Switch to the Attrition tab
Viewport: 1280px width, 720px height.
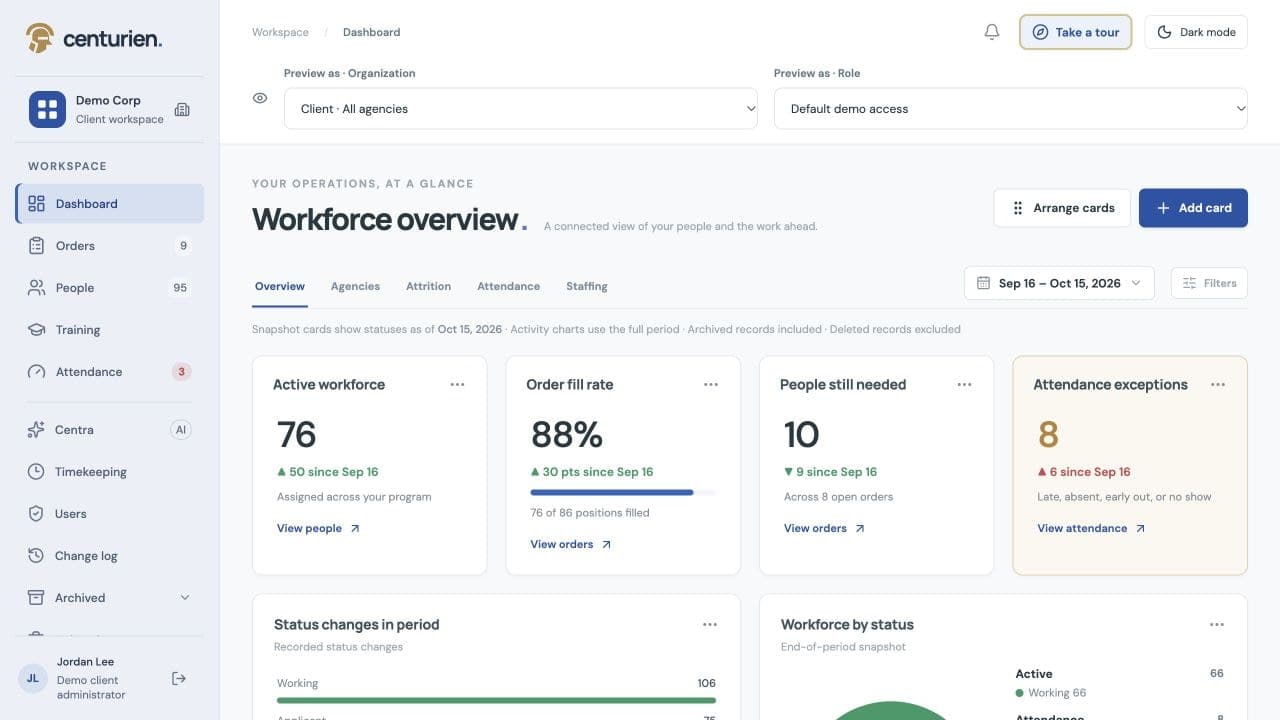point(428,286)
